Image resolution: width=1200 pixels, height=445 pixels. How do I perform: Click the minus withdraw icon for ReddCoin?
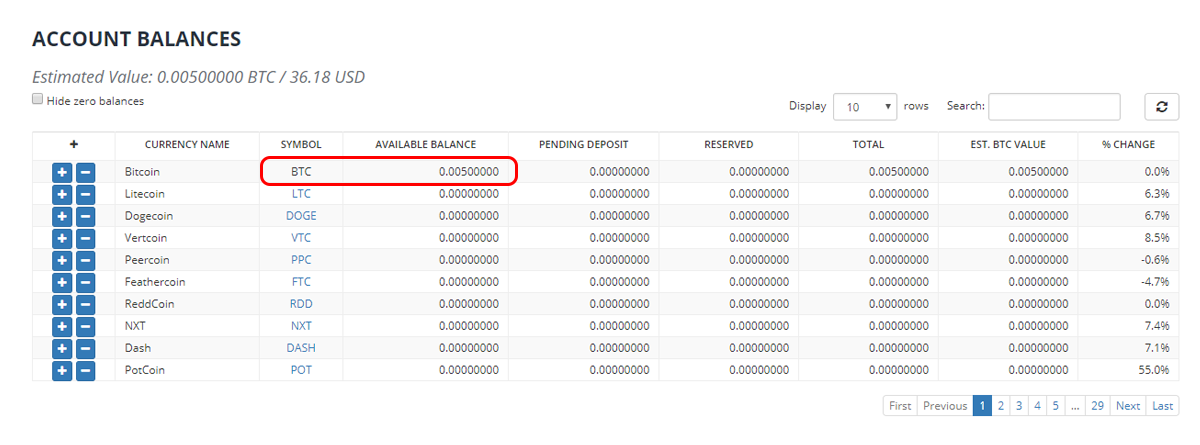pyautogui.click(x=85, y=304)
